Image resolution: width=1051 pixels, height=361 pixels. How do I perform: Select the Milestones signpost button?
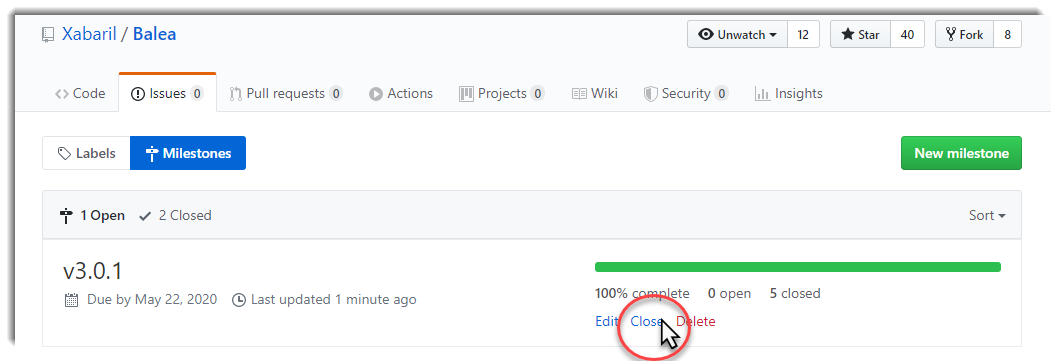point(188,153)
